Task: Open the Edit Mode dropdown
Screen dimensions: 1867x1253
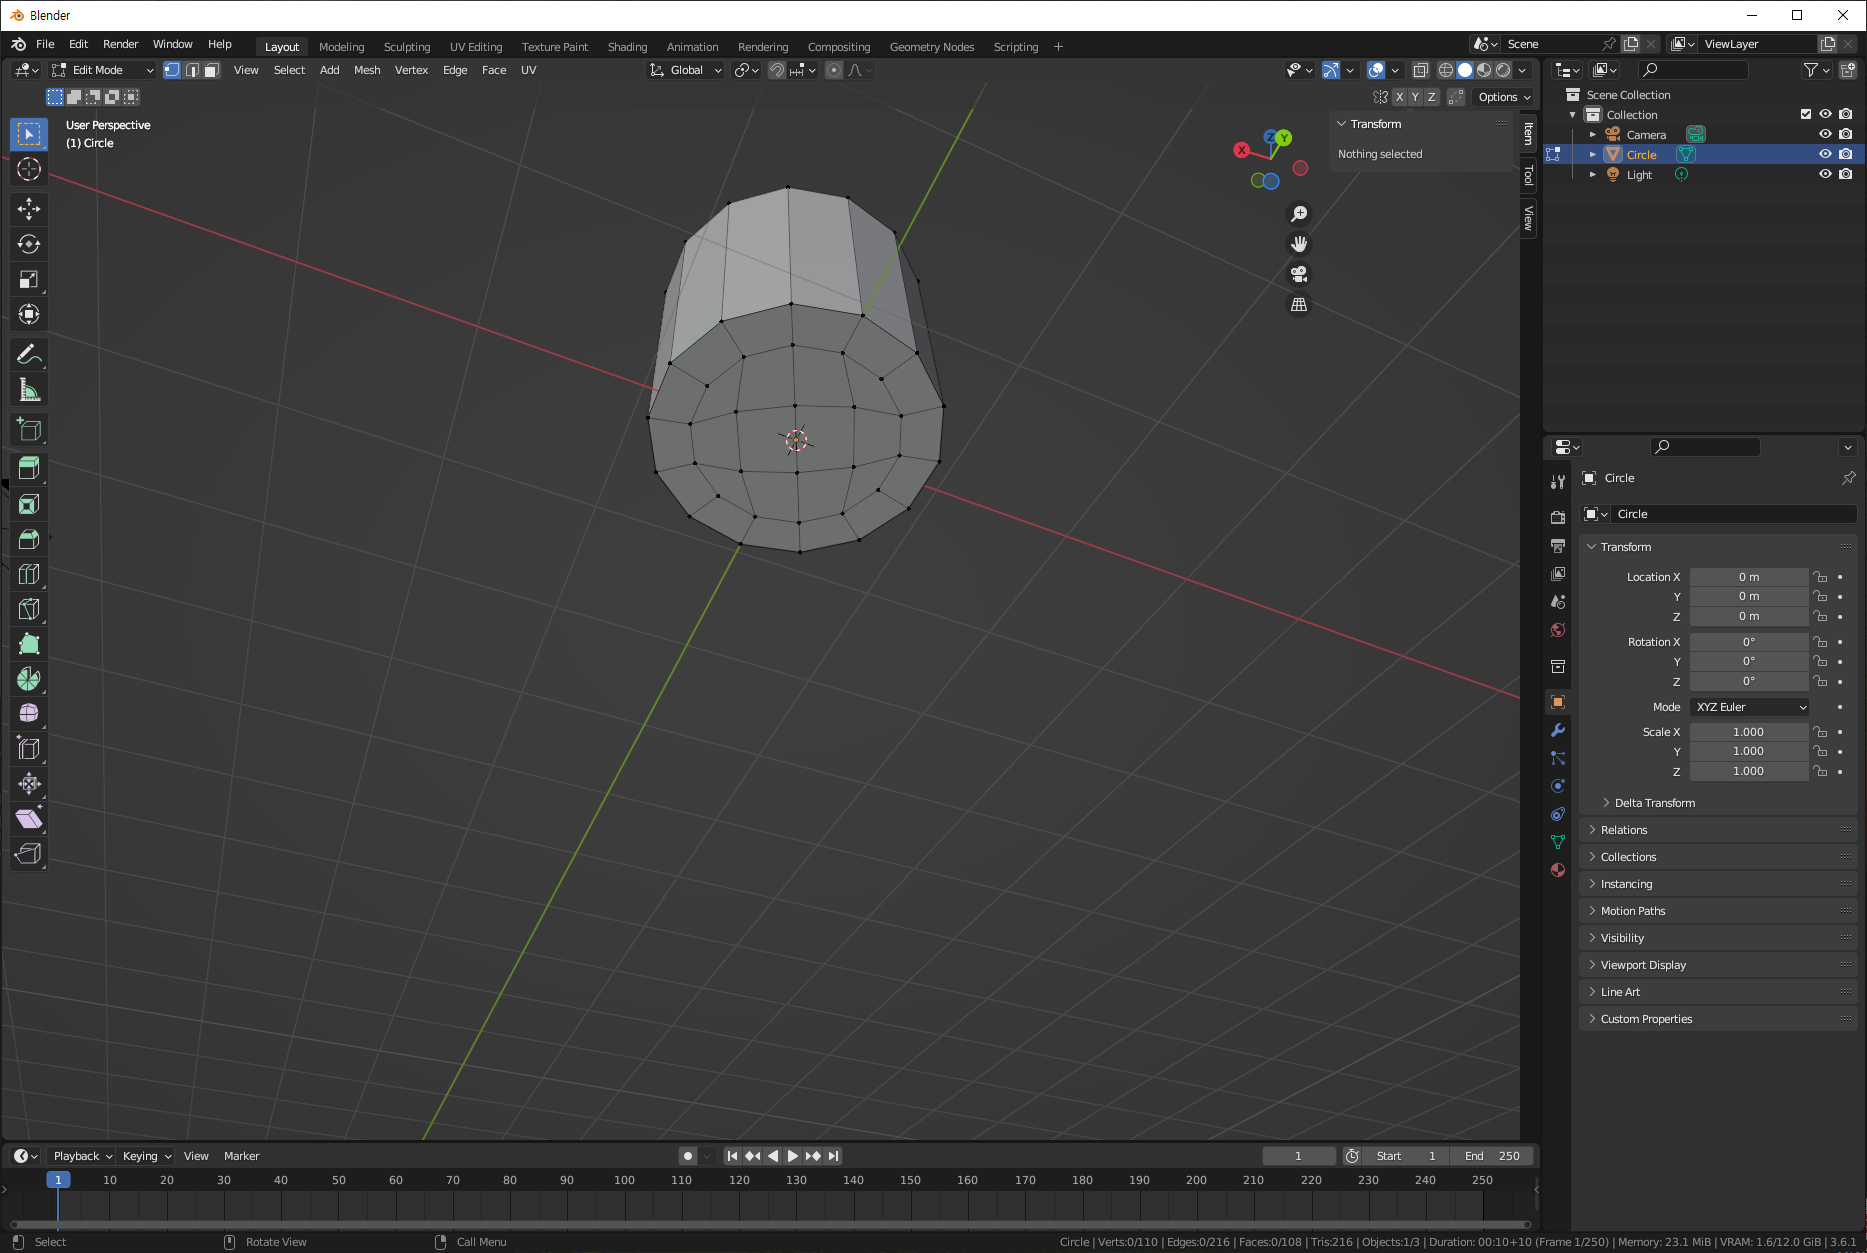Action: click(x=103, y=70)
